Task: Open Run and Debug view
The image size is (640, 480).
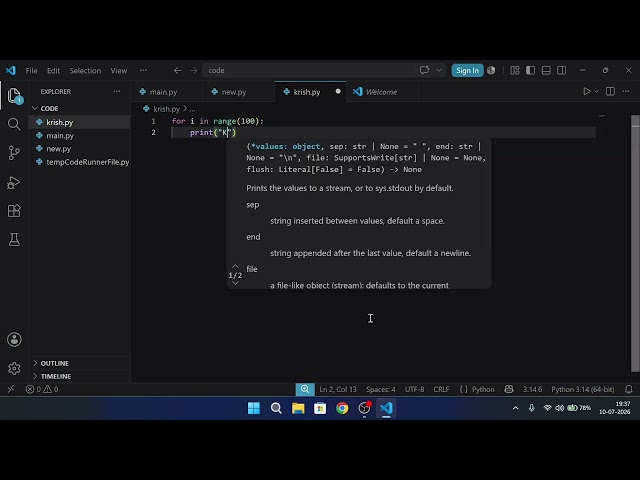Action: pos(14,182)
